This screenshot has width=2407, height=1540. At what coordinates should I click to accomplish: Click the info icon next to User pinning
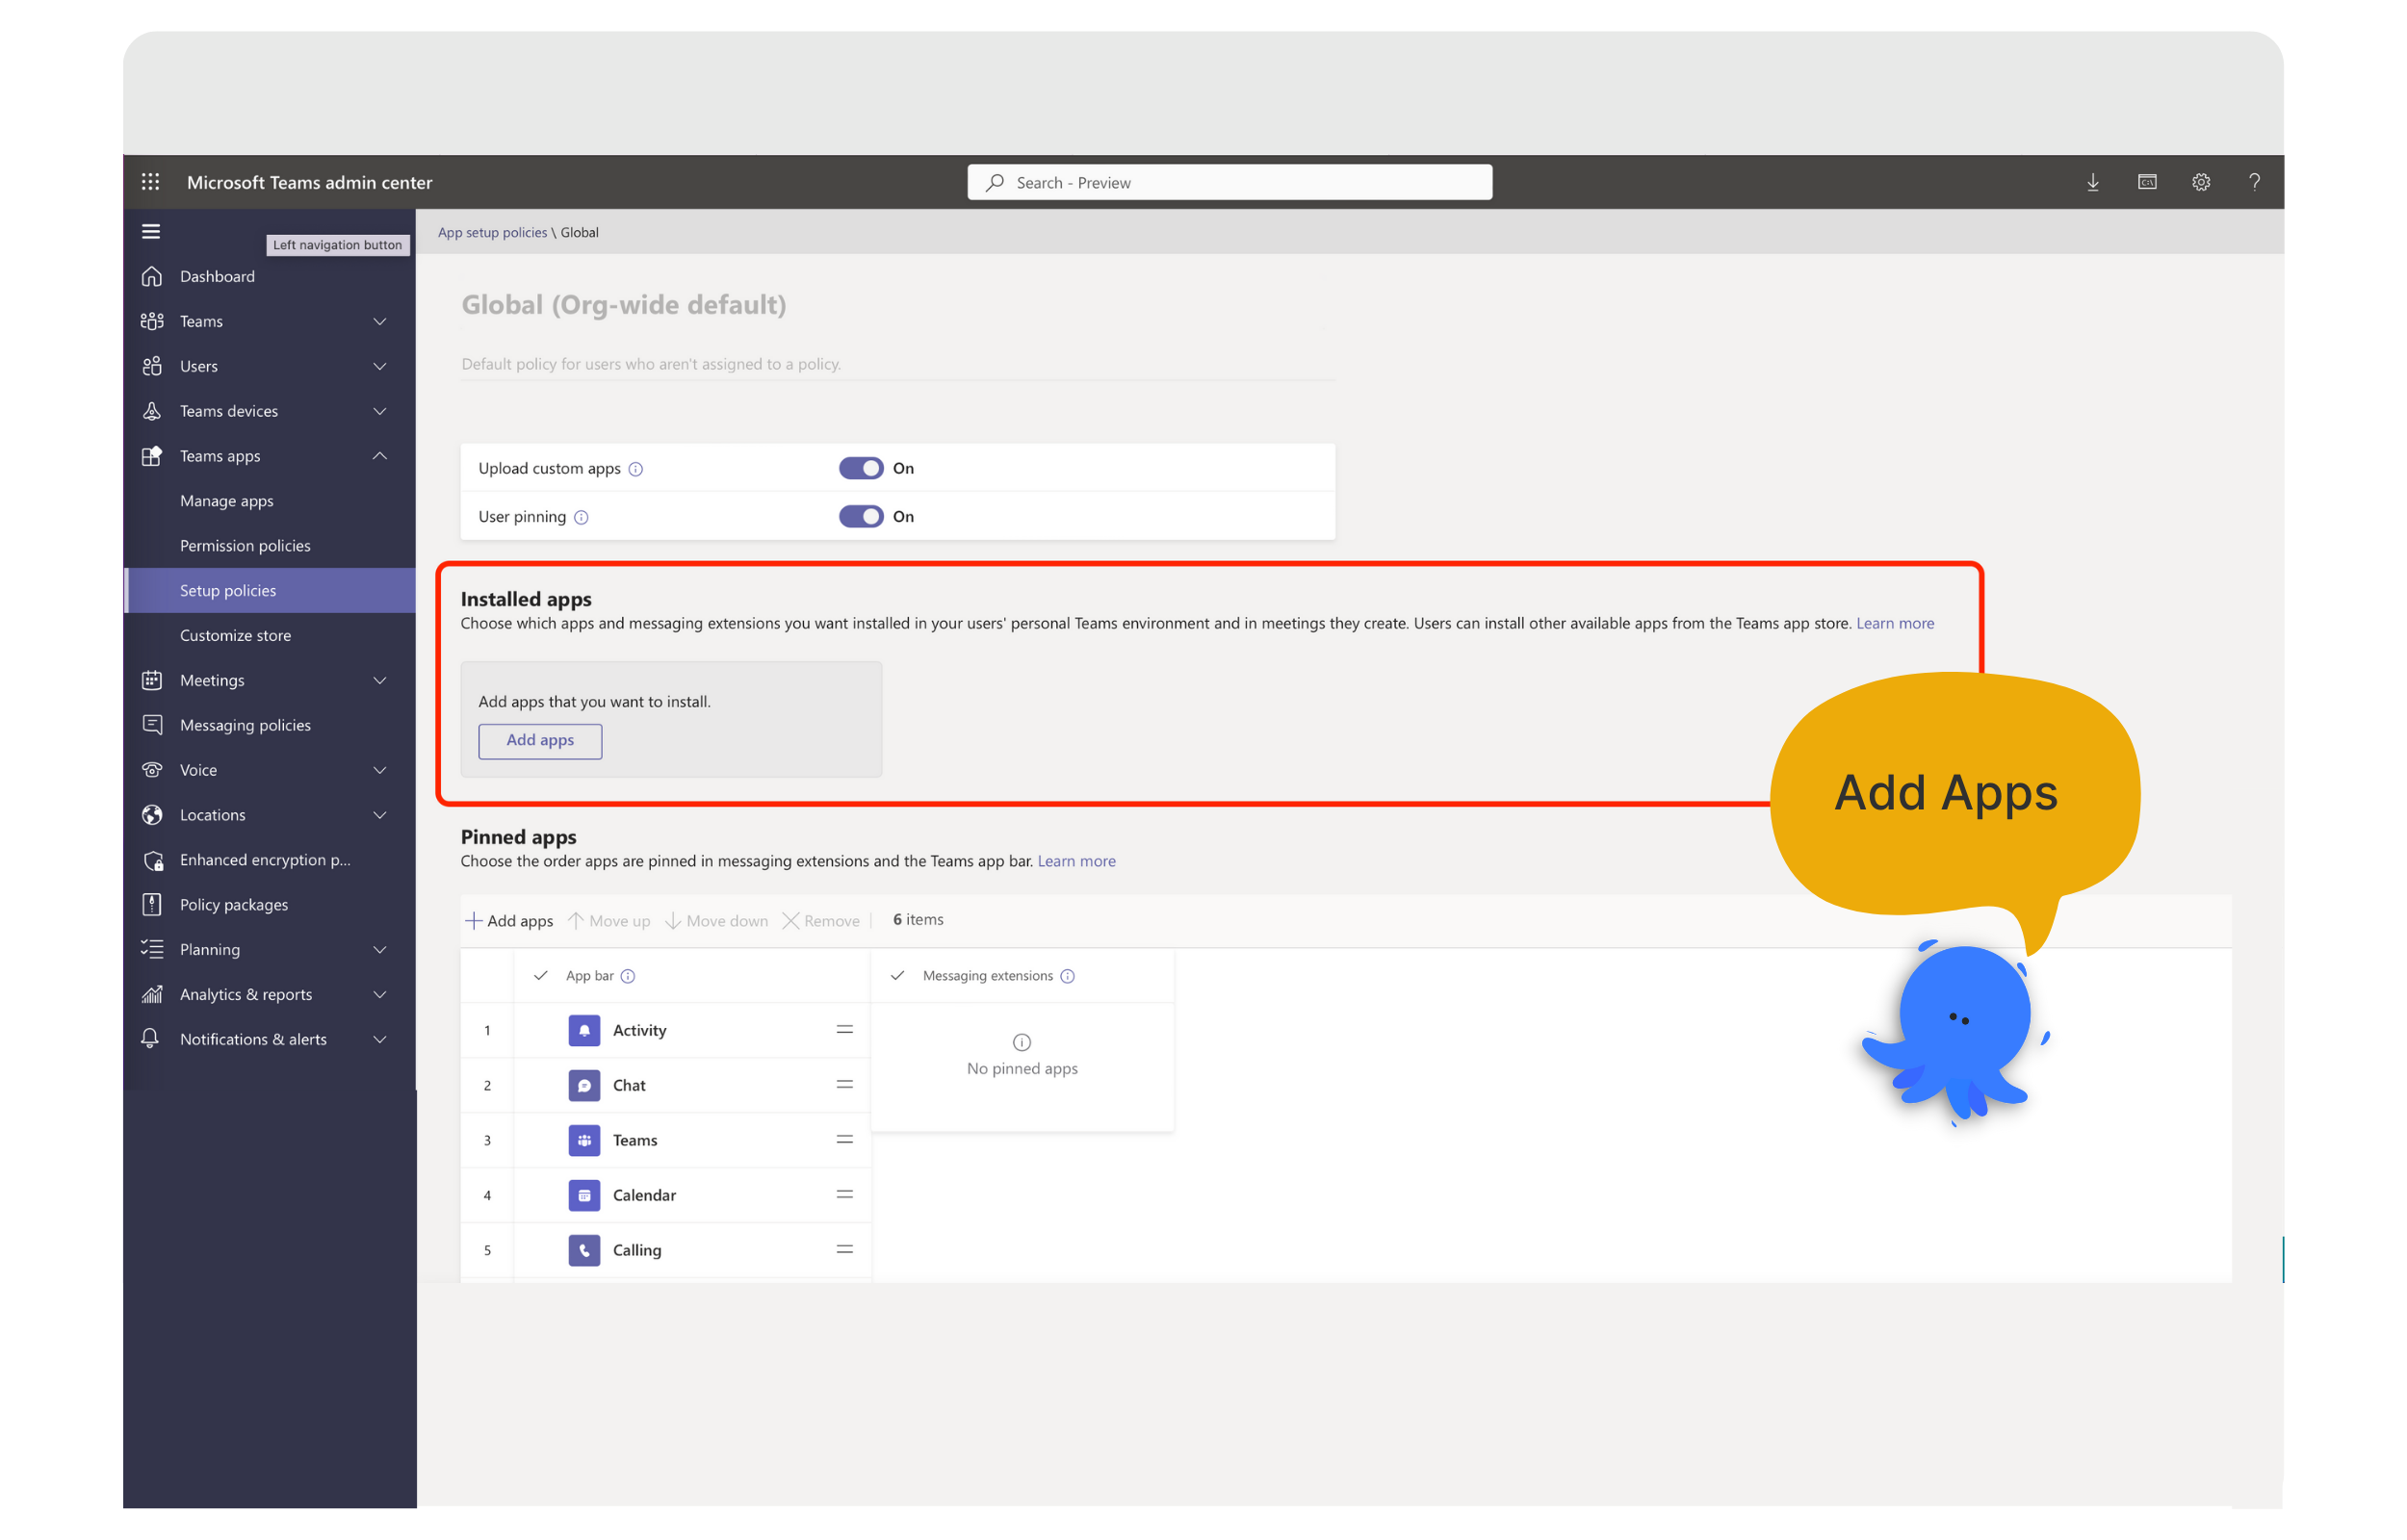[581, 517]
